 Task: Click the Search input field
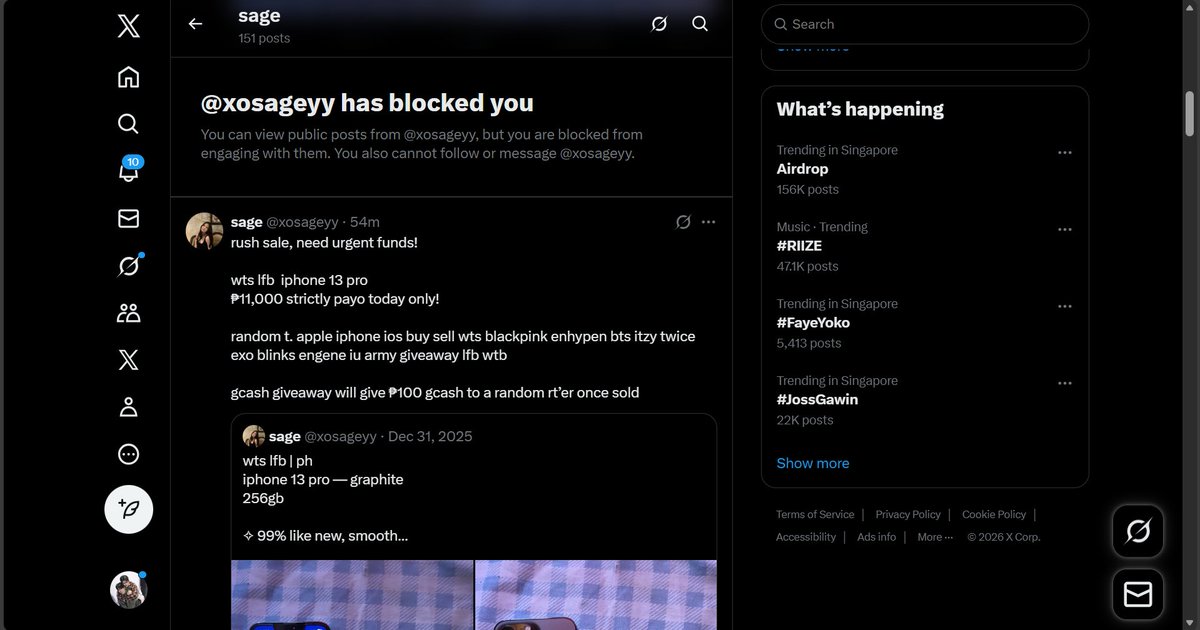925,24
